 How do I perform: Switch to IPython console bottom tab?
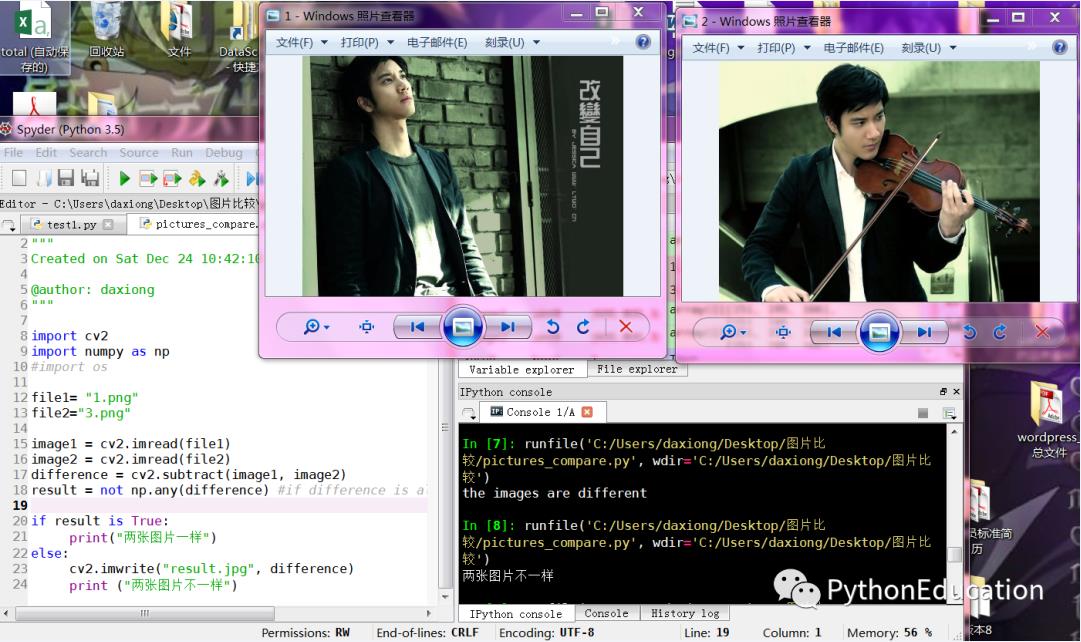[516, 614]
